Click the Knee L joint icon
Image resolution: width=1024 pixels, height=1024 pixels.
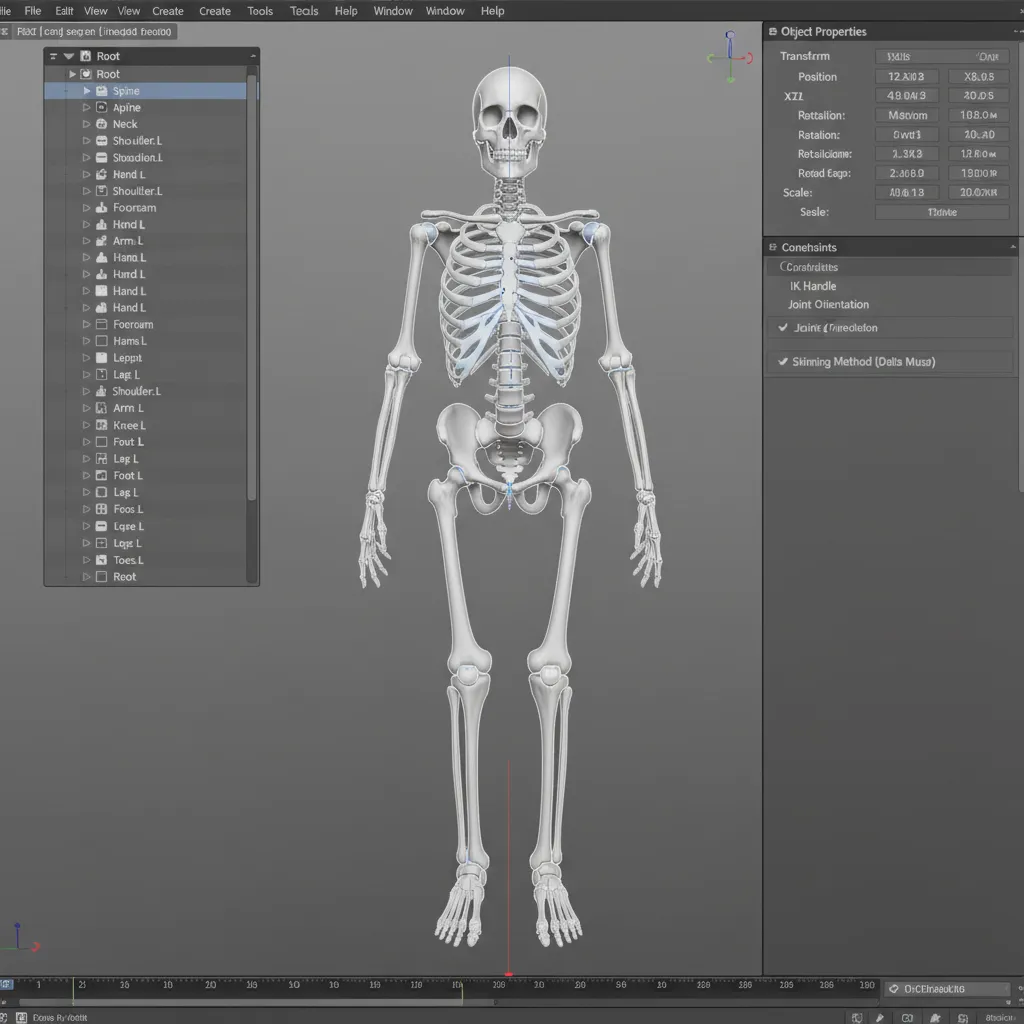pos(104,425)
